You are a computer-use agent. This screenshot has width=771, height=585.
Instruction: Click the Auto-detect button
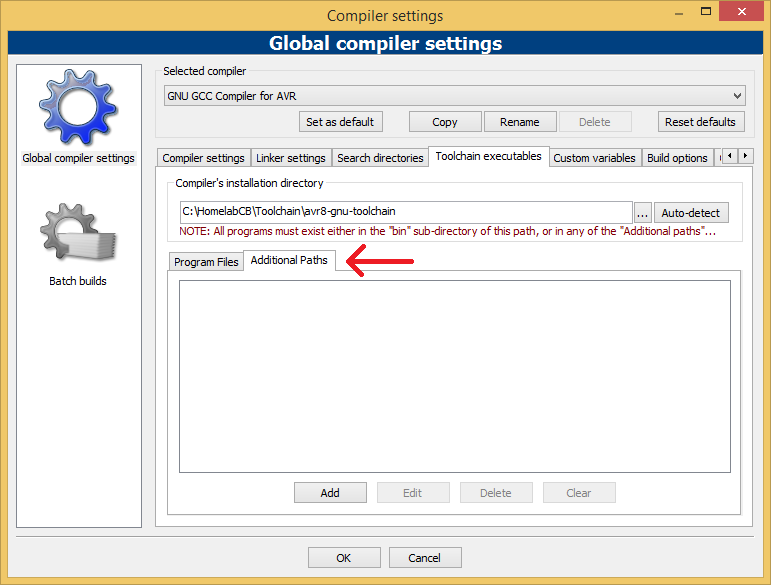(x=690, y=213)
